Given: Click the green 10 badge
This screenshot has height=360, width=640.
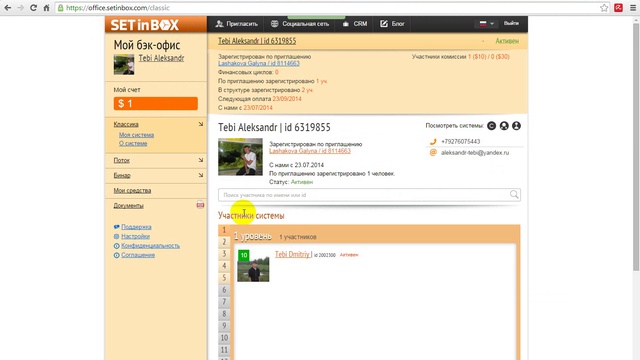Looking at the screenshot, I should pyautogui.click(x=244, y=255).
